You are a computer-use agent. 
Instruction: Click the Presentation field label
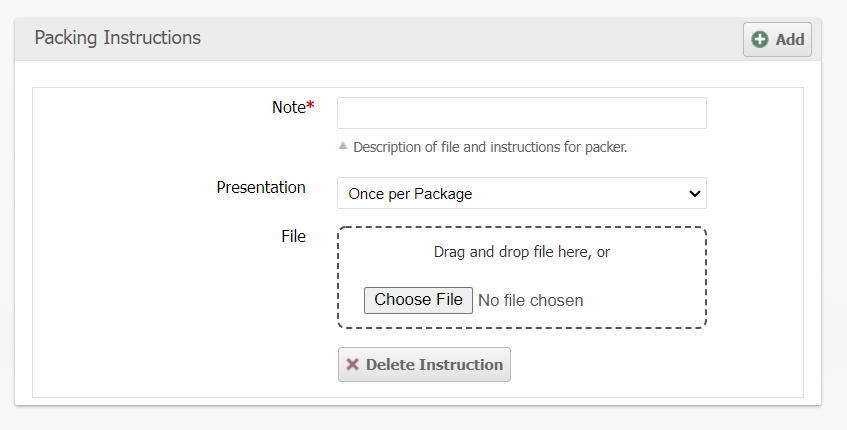(261, 187)
